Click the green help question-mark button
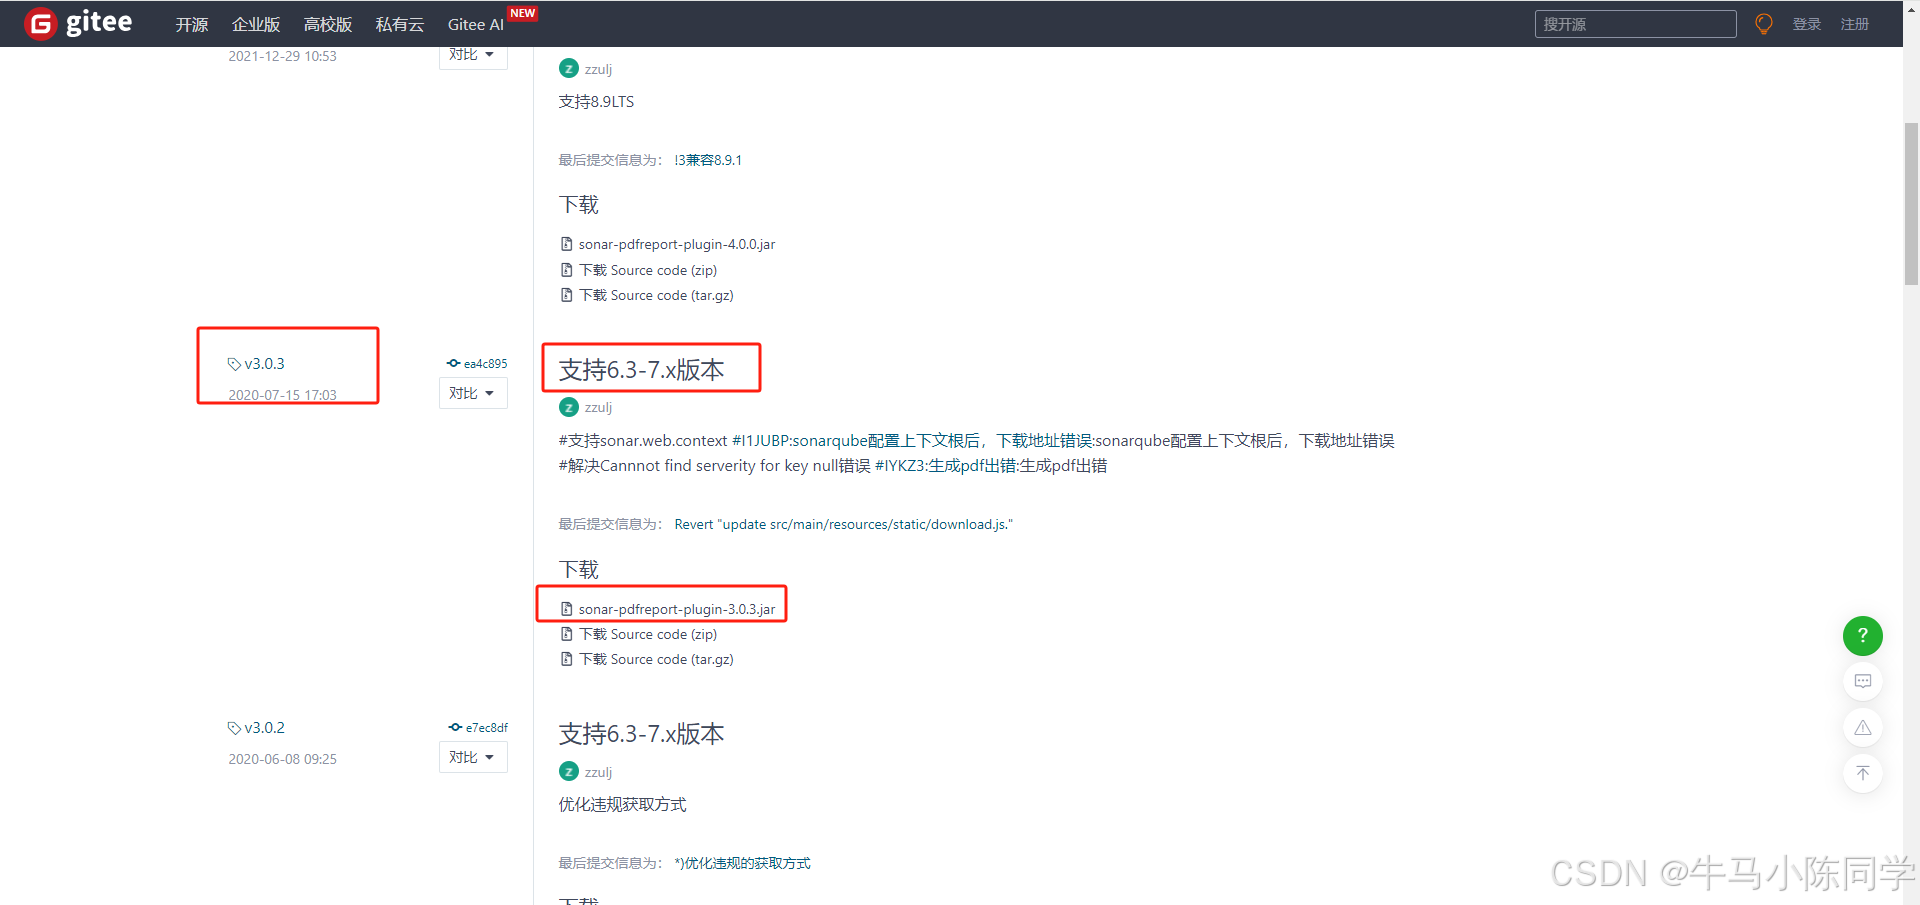The height and width of the screenshot is (905, 1920). pos(1863,636)
